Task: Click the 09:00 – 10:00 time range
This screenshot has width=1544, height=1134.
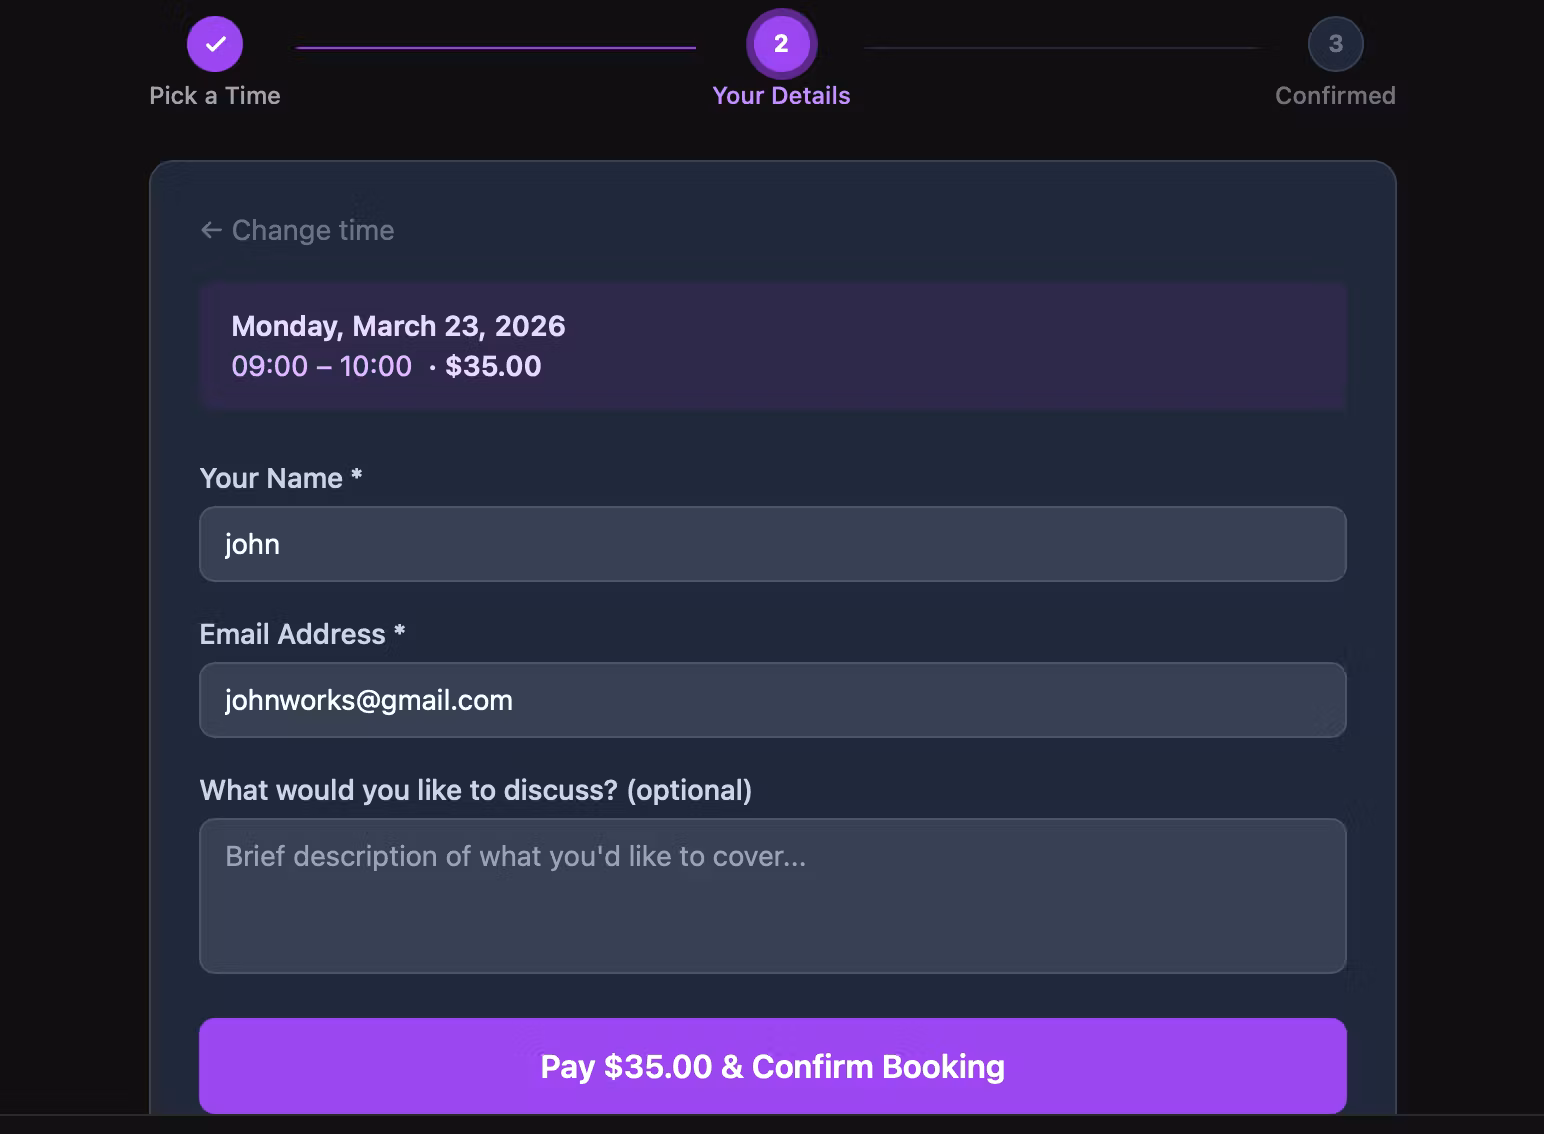Action: tap(321, 366)
